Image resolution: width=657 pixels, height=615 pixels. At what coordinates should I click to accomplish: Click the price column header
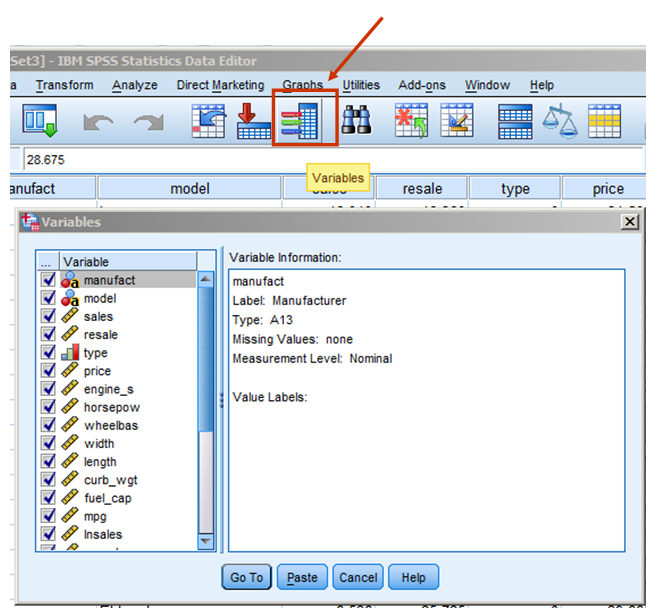604,189
